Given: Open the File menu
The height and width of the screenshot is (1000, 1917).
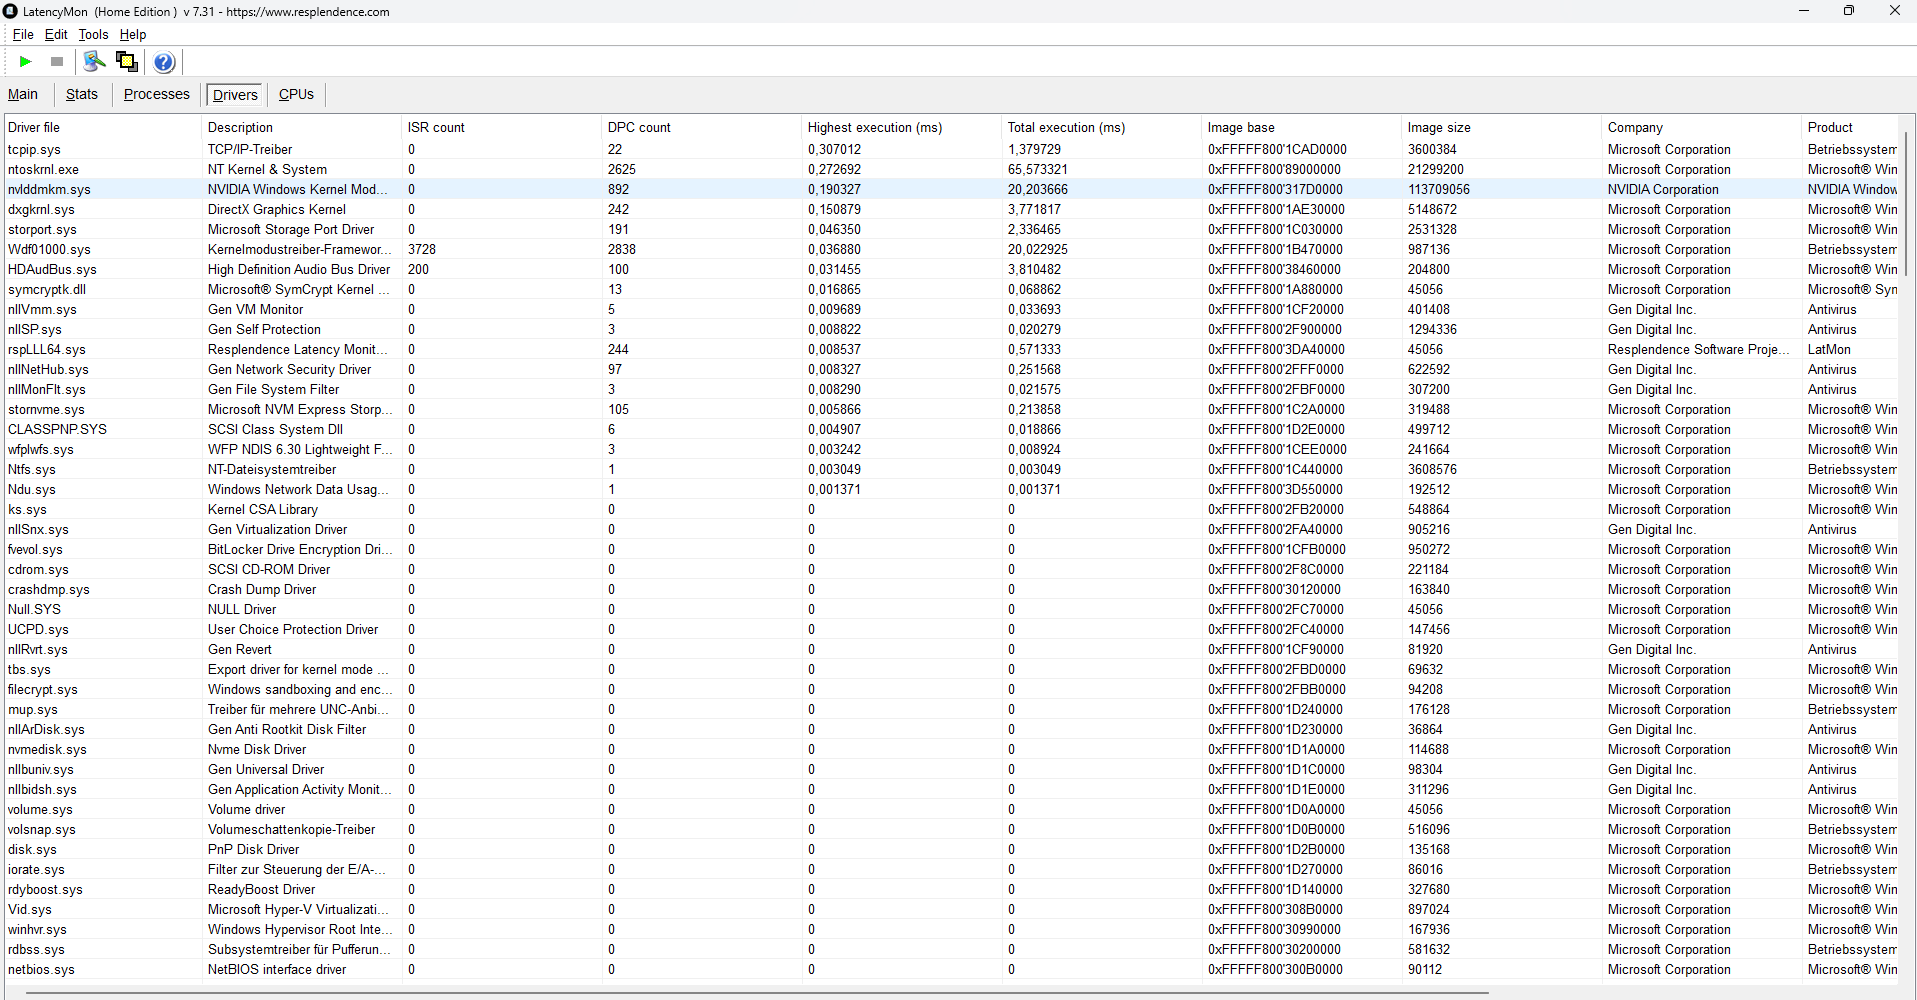Looking at the screenshot, I should pyautogui.click(x=23, y=34).
